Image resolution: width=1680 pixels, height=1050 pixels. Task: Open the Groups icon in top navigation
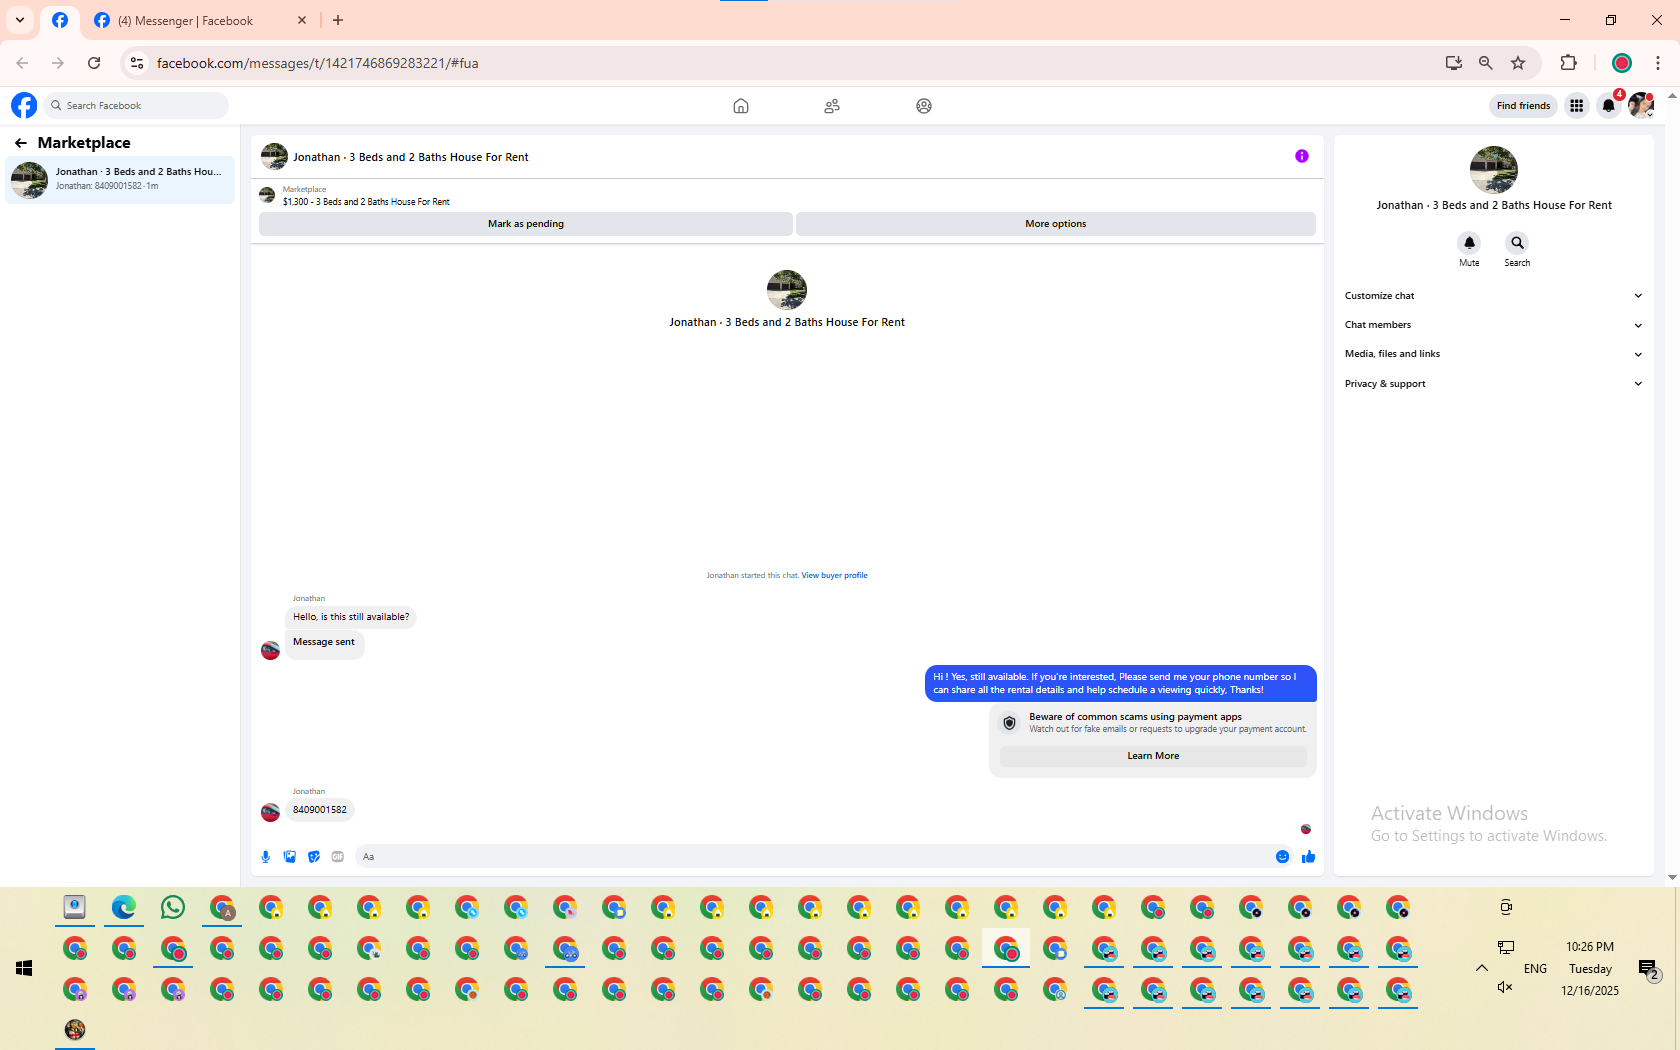point(924,106)
